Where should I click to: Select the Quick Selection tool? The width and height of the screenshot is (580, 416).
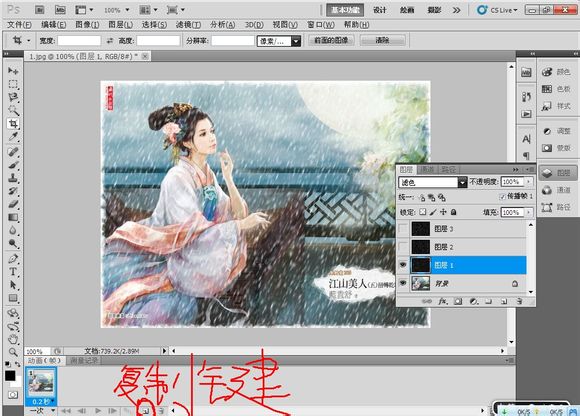pos(13,110)
